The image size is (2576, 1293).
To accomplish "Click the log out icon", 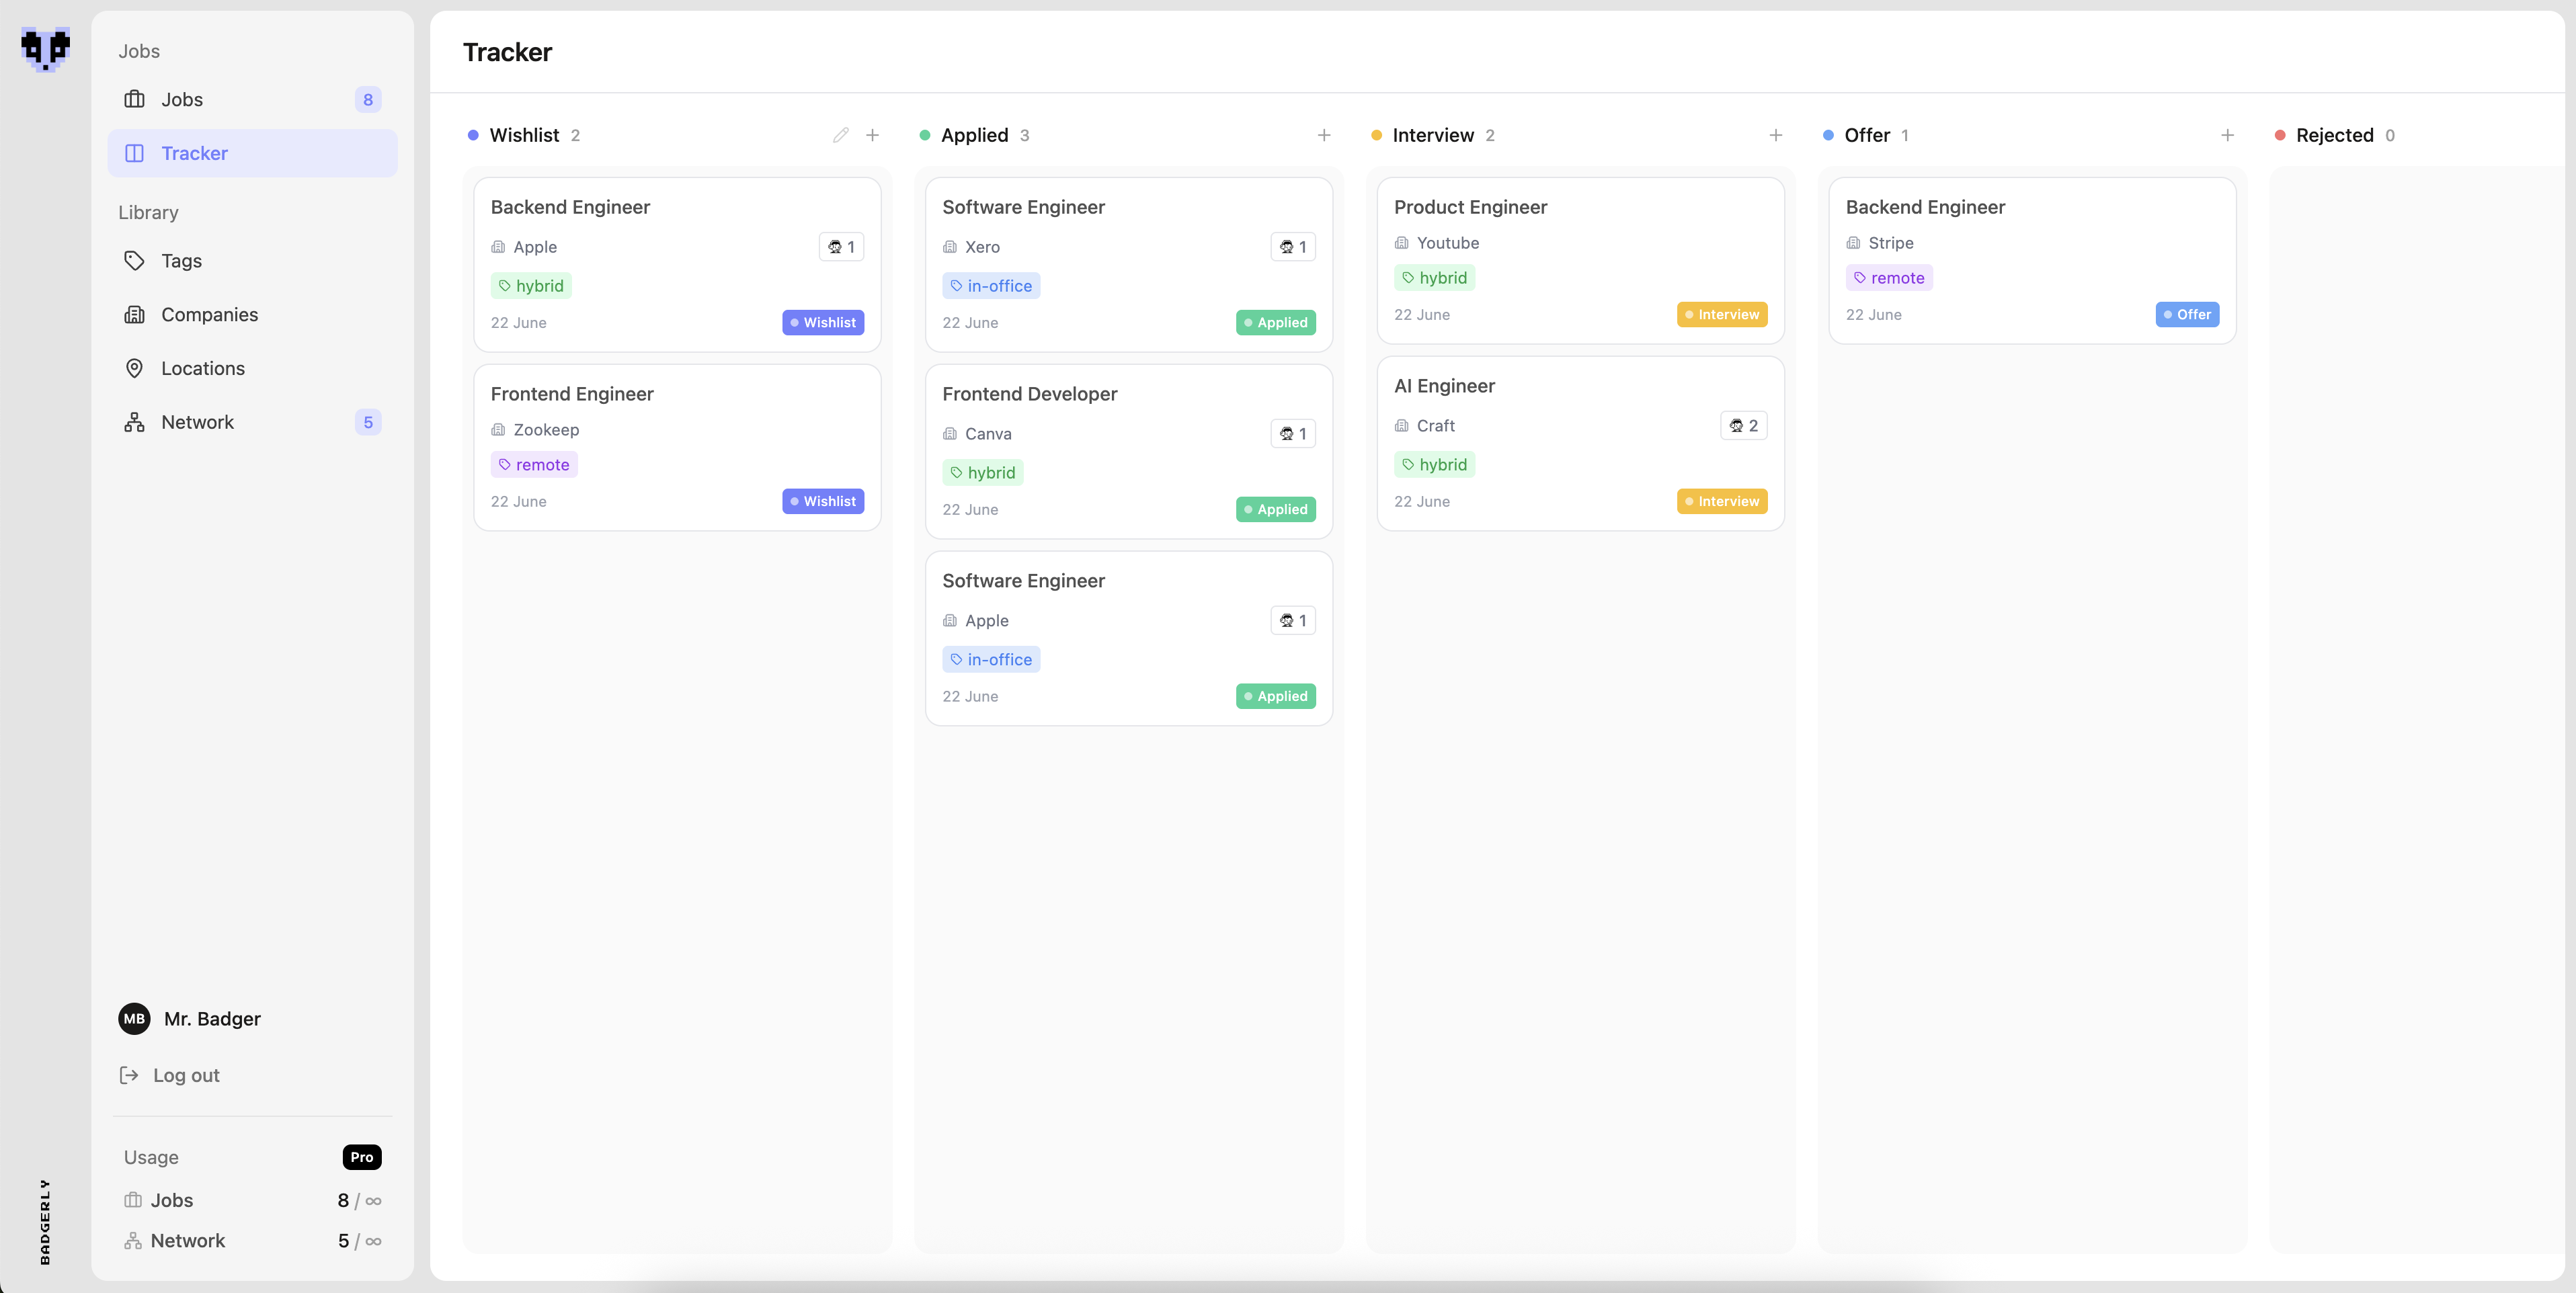I will (129, 1075).
